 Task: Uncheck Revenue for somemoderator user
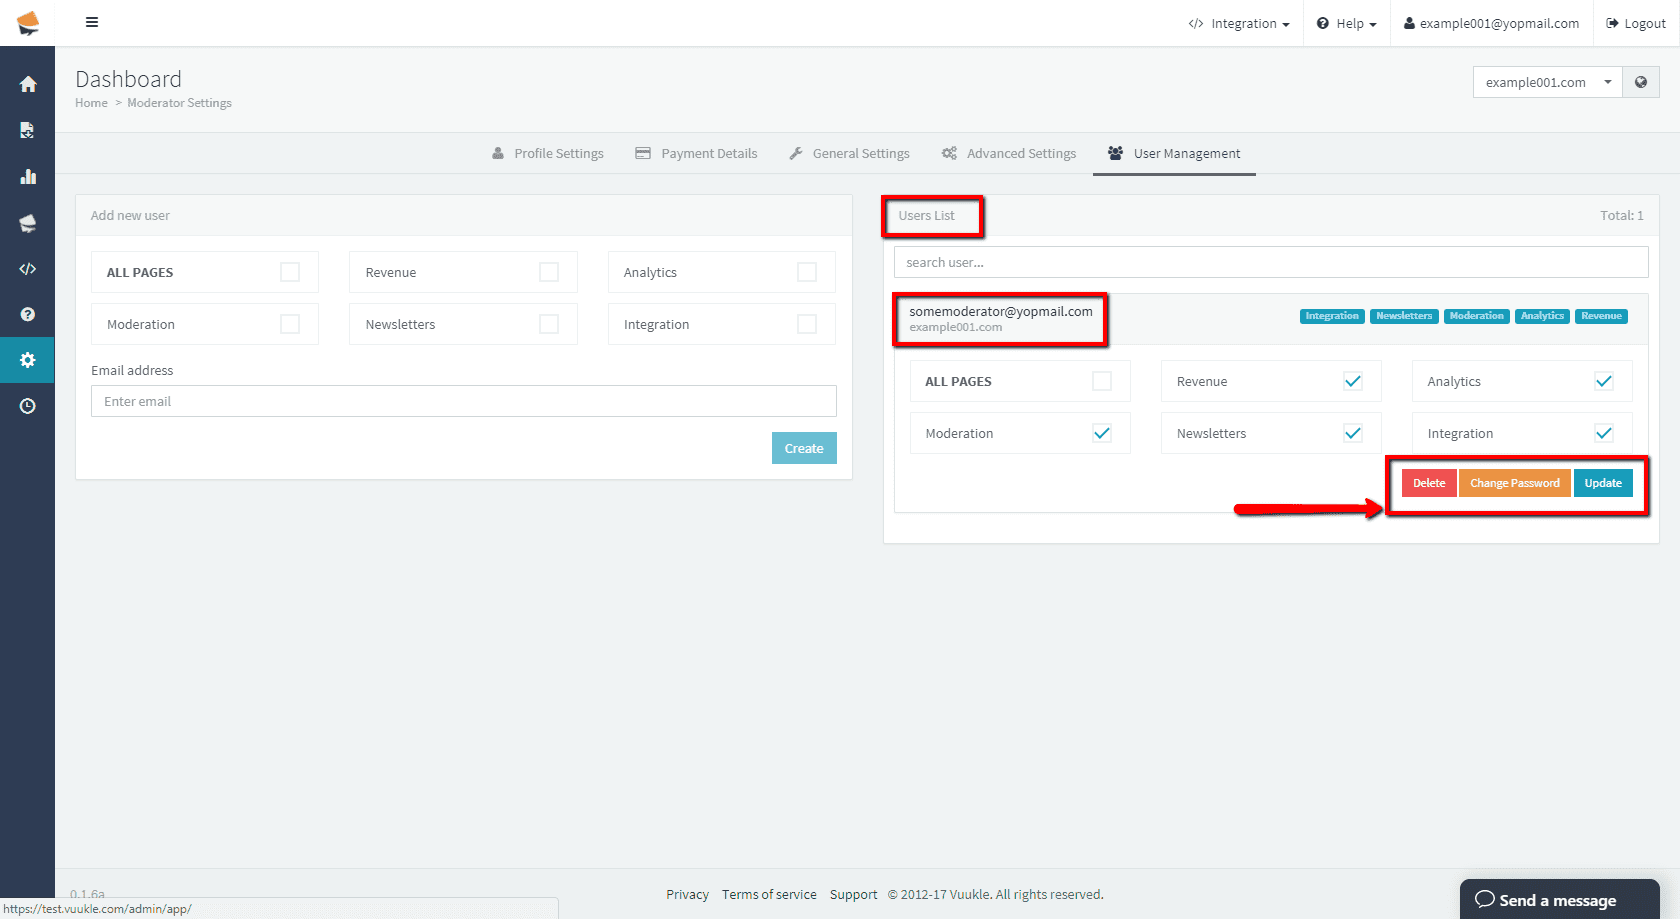[1353, 381]
